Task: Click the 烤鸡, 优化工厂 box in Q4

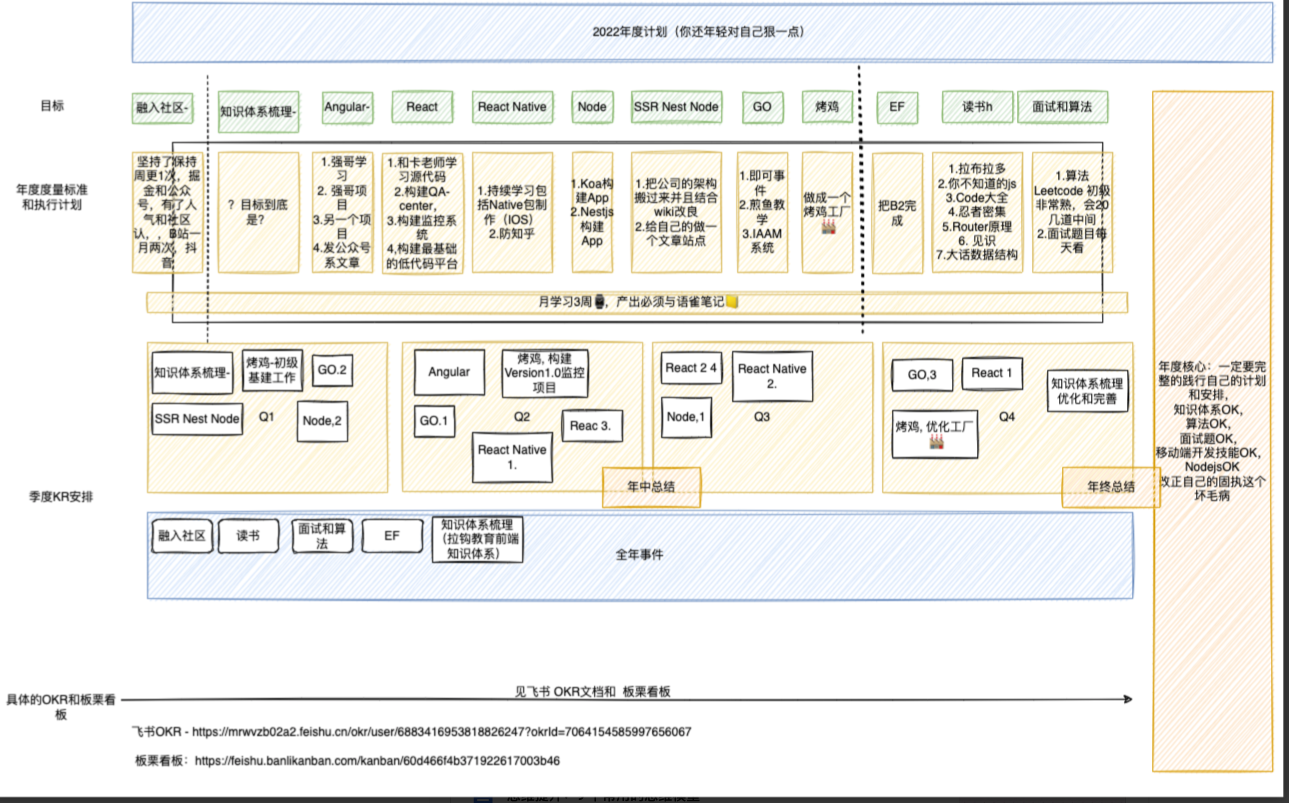Action: (x=935, y=434)
